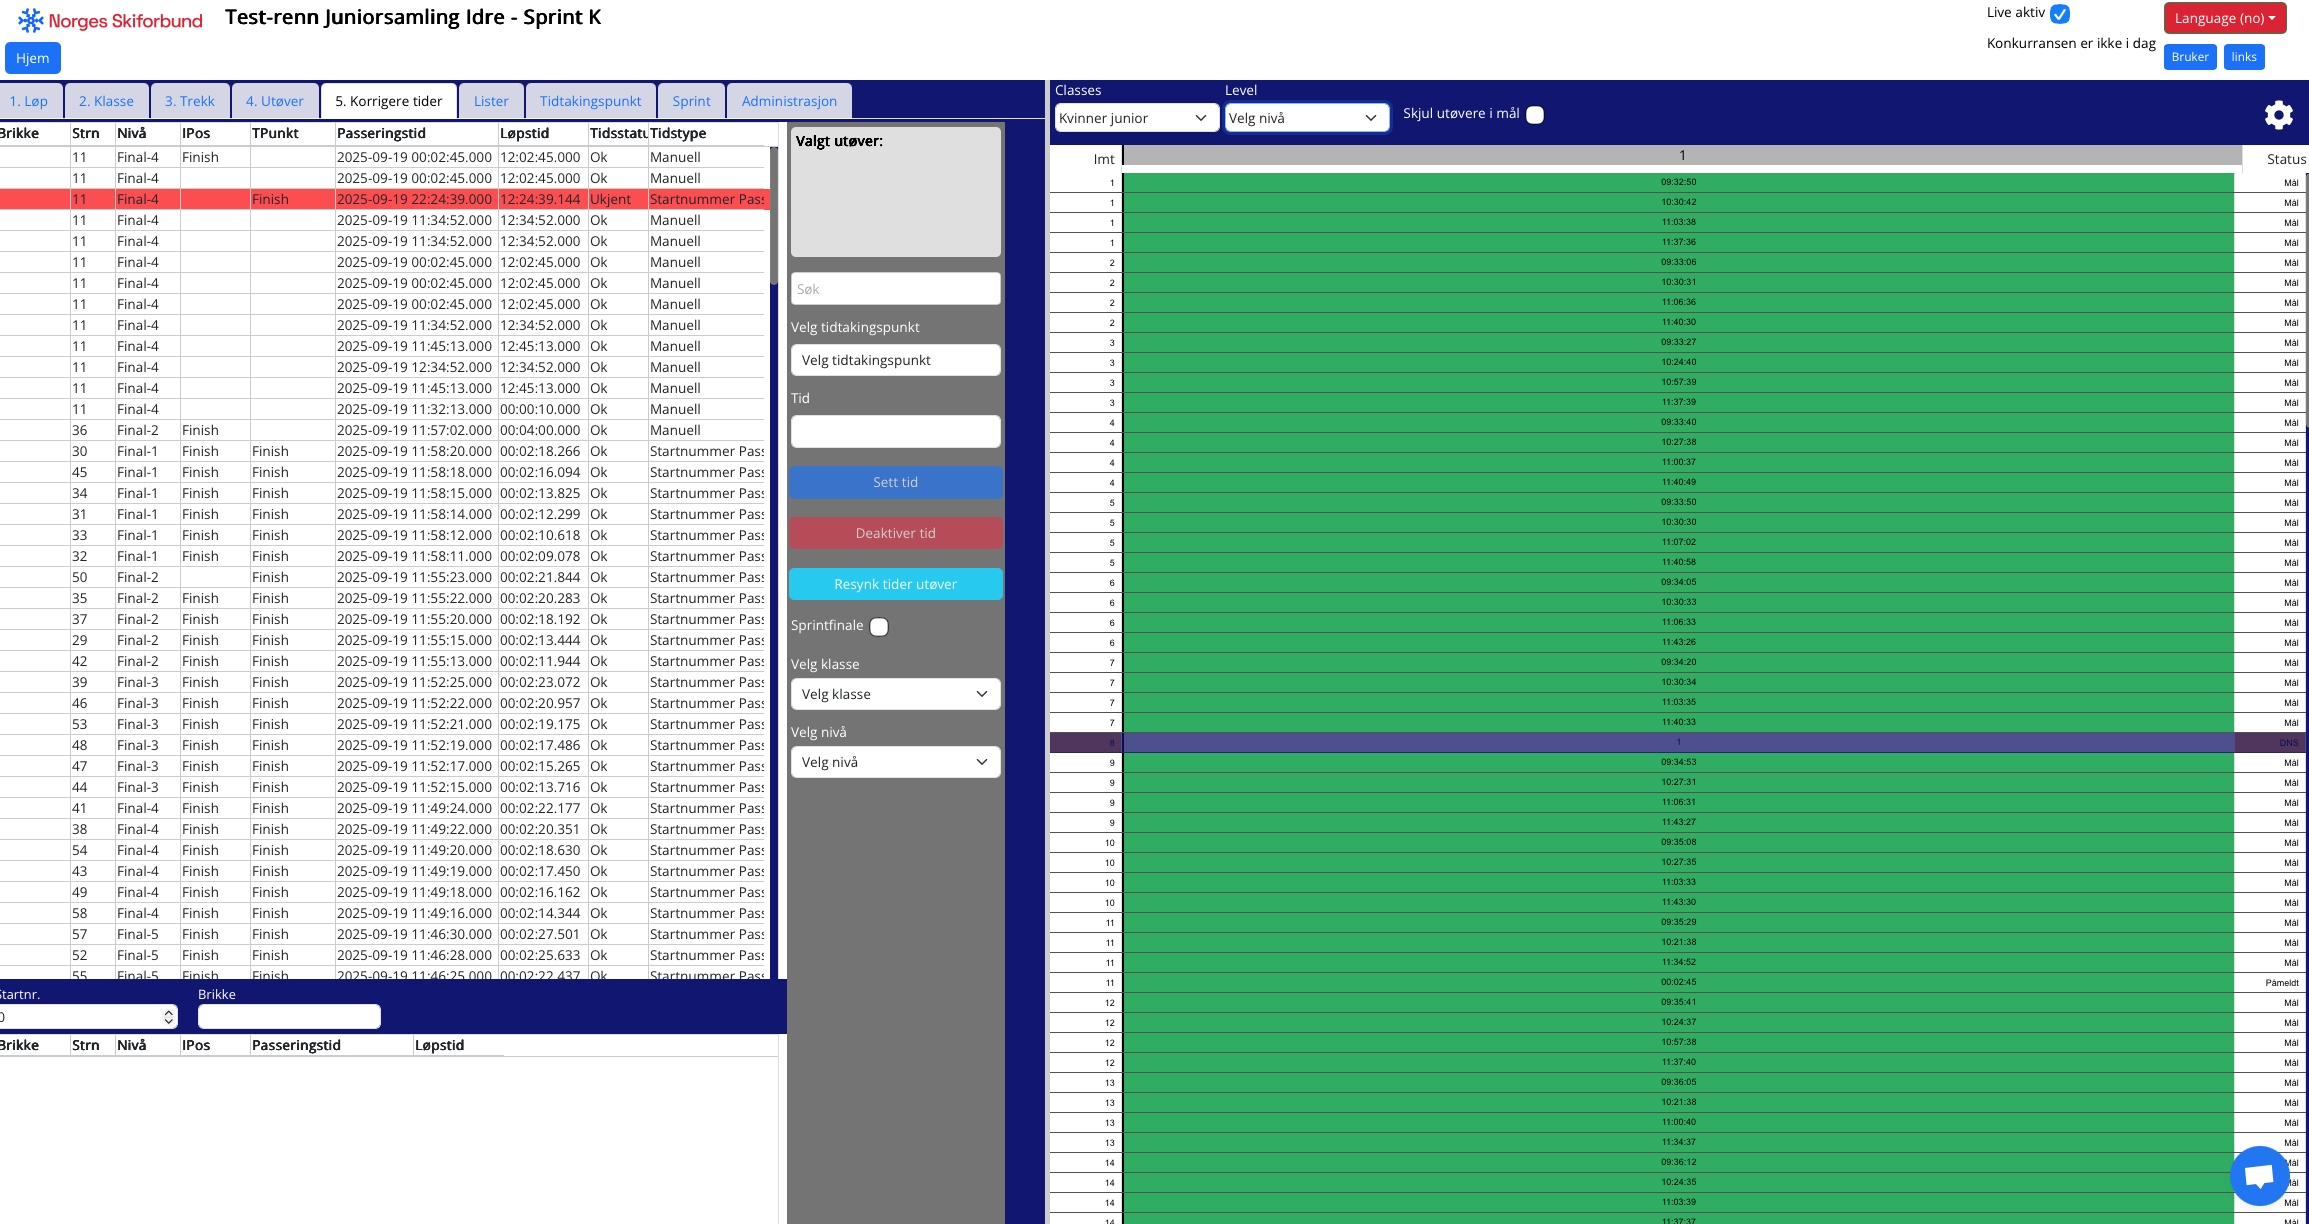2309x1224 pixels.
Task: Check the Sprintfinale checkbox
Action: 879,627
